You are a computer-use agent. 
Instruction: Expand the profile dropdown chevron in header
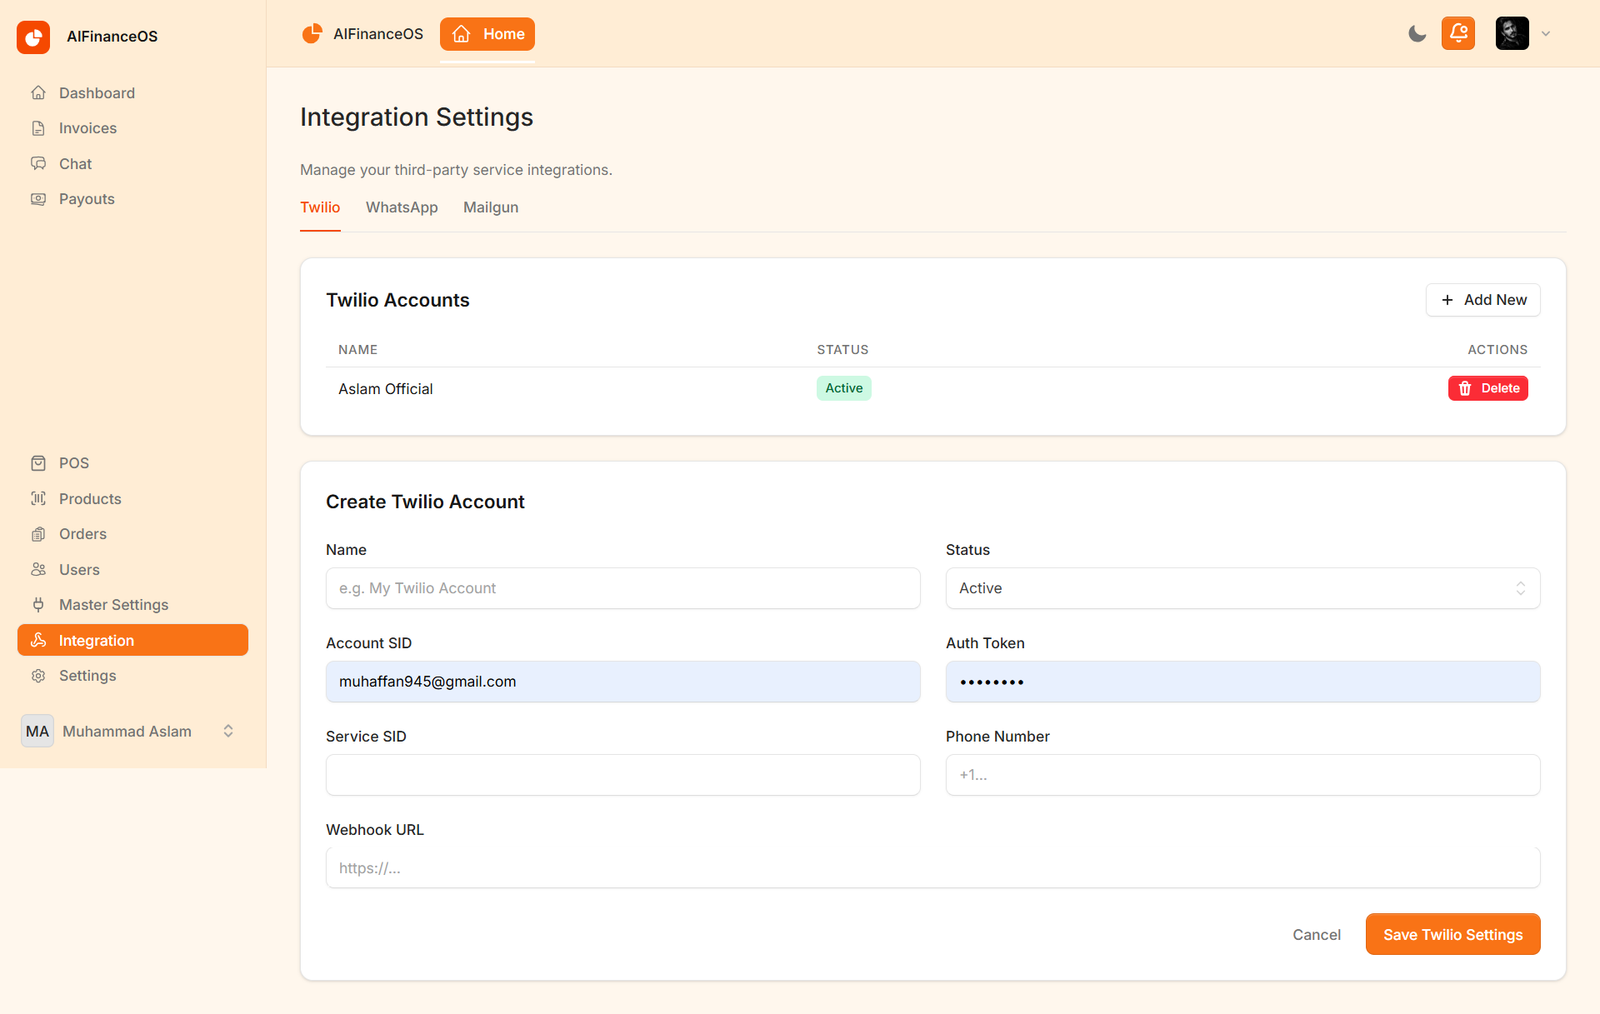click(1546, 34)
